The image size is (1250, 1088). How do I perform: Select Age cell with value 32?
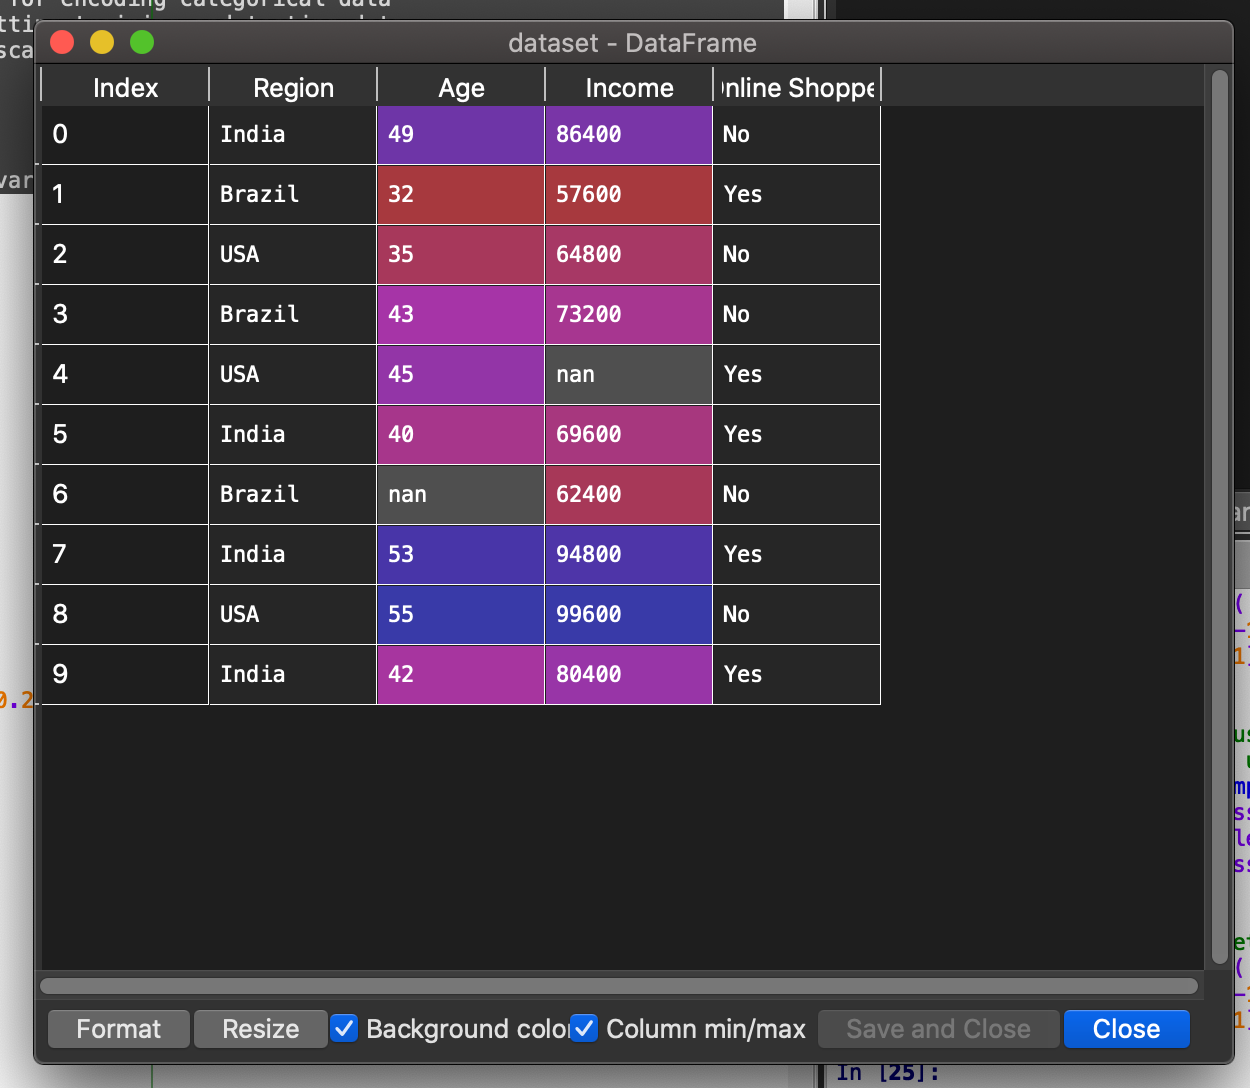[460, 195]
